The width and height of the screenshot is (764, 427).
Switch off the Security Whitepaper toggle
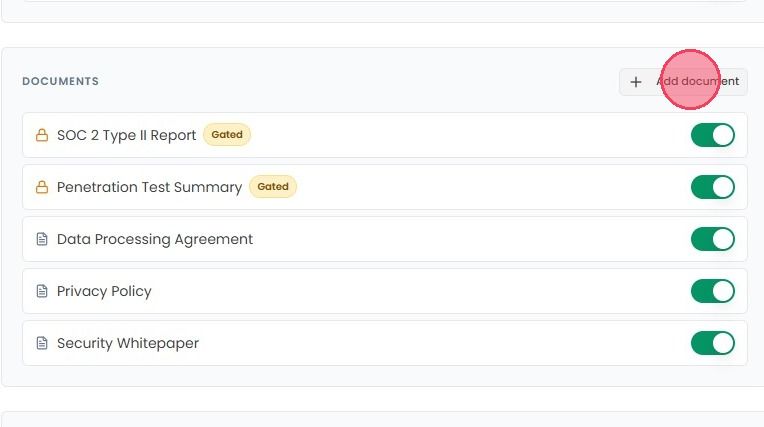click(712, 343)
